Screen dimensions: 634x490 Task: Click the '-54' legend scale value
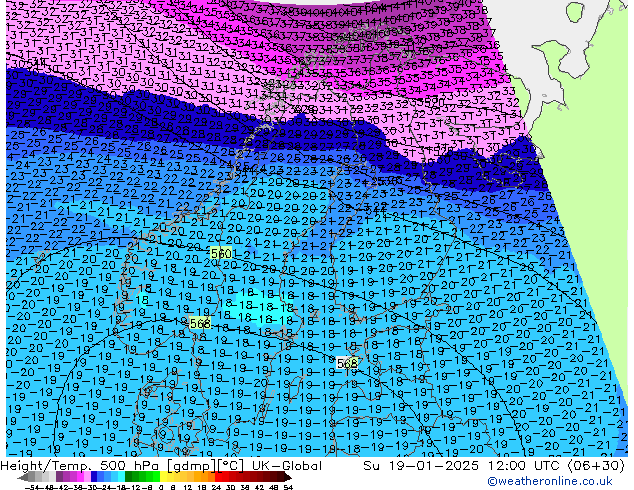click(32, 487)
